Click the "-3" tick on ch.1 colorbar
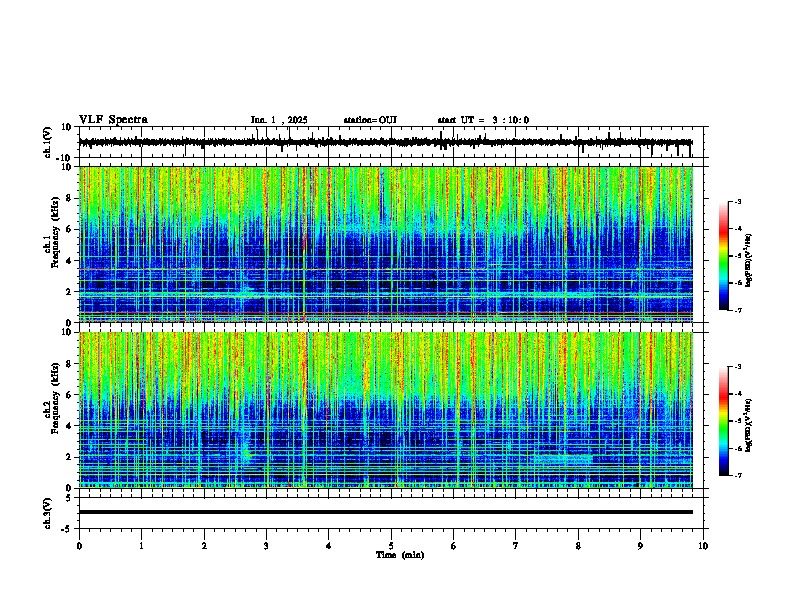The height and width of the screenshot is (612, 792). pyautogui.click(x=737, y=202)
